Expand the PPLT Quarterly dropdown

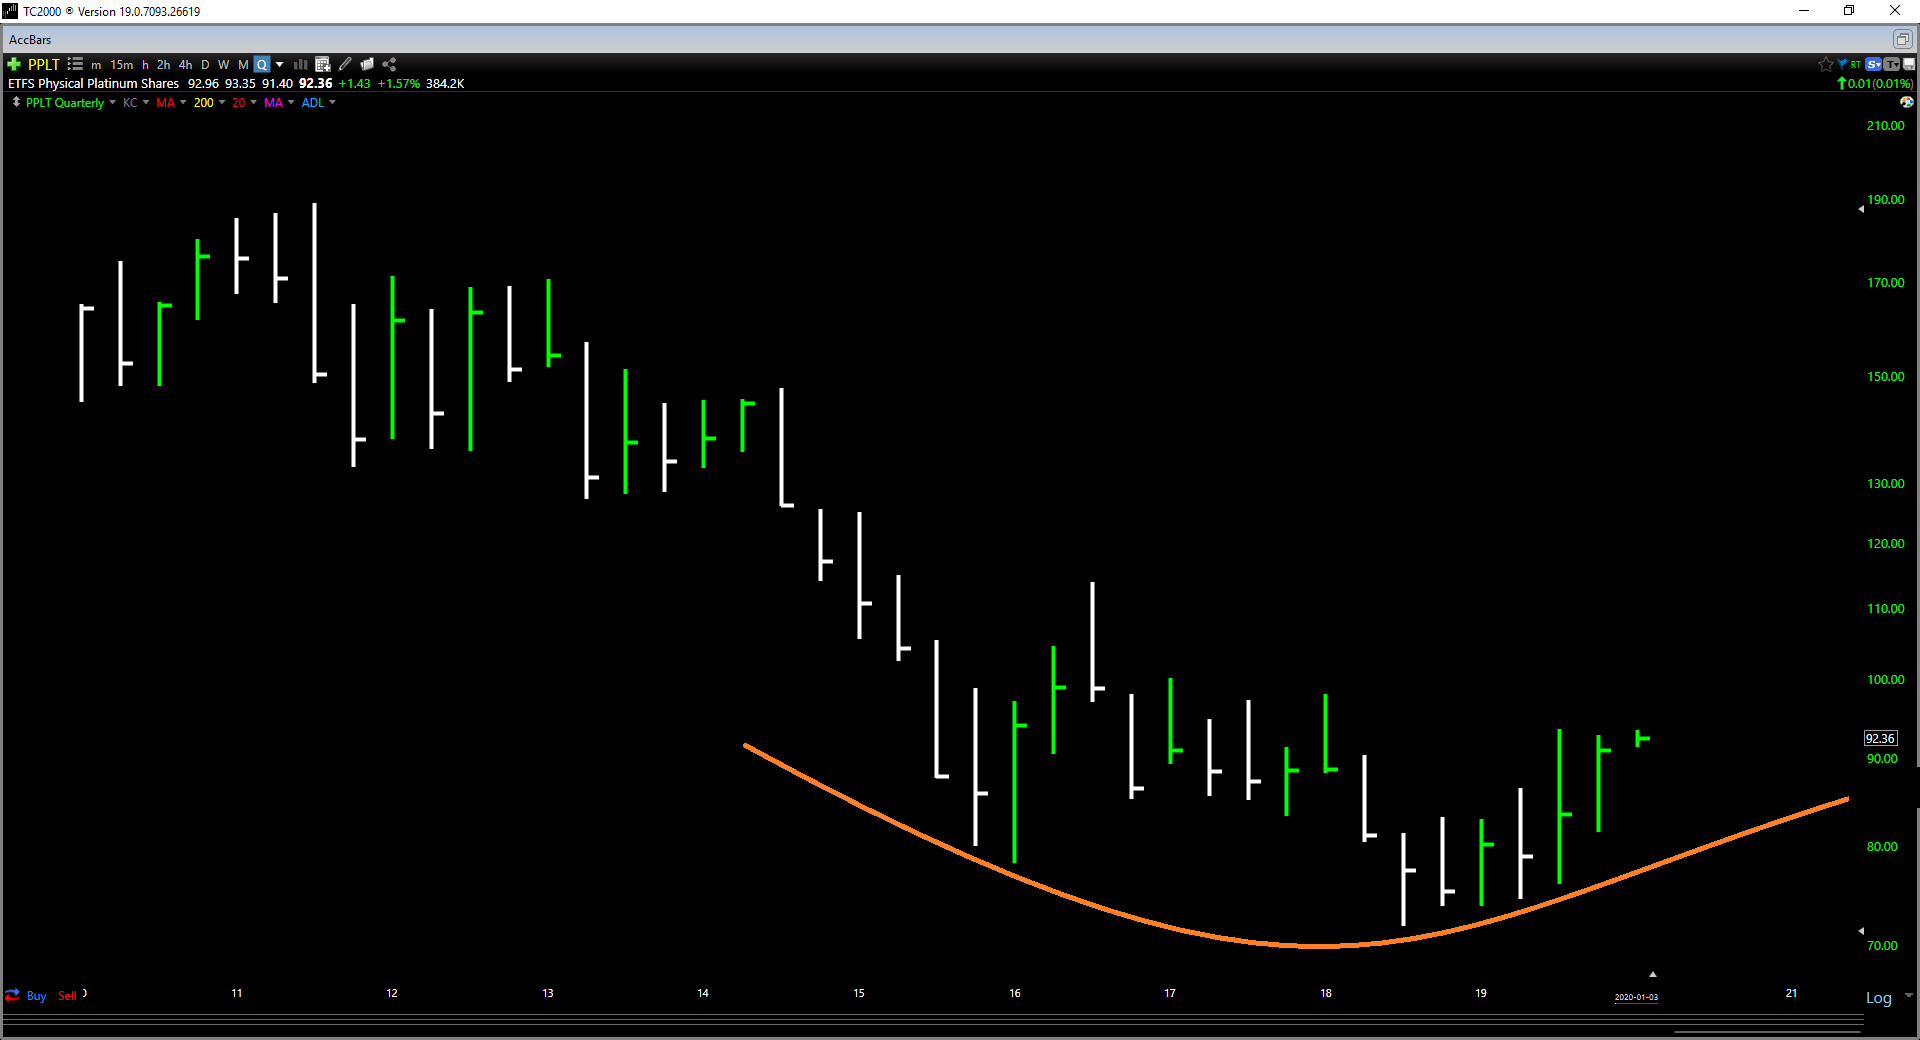[112, 102]
